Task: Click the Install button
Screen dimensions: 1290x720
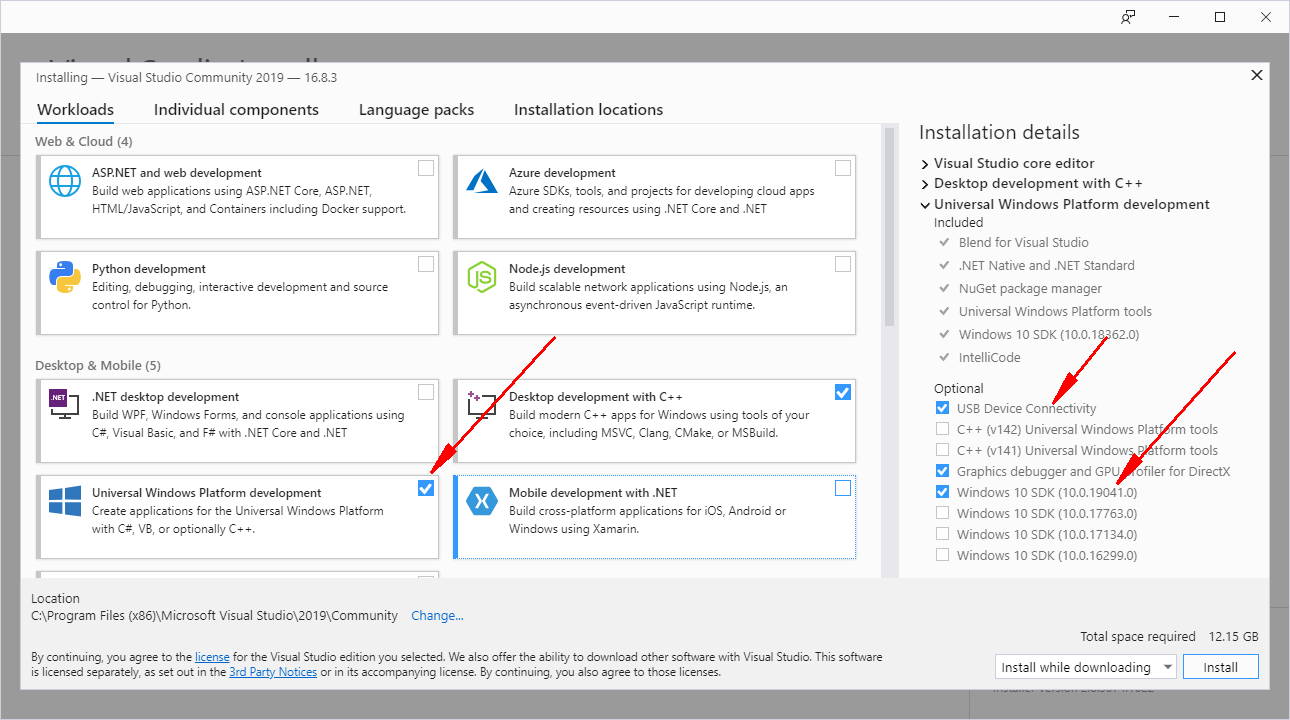Action: [1220, 667]
